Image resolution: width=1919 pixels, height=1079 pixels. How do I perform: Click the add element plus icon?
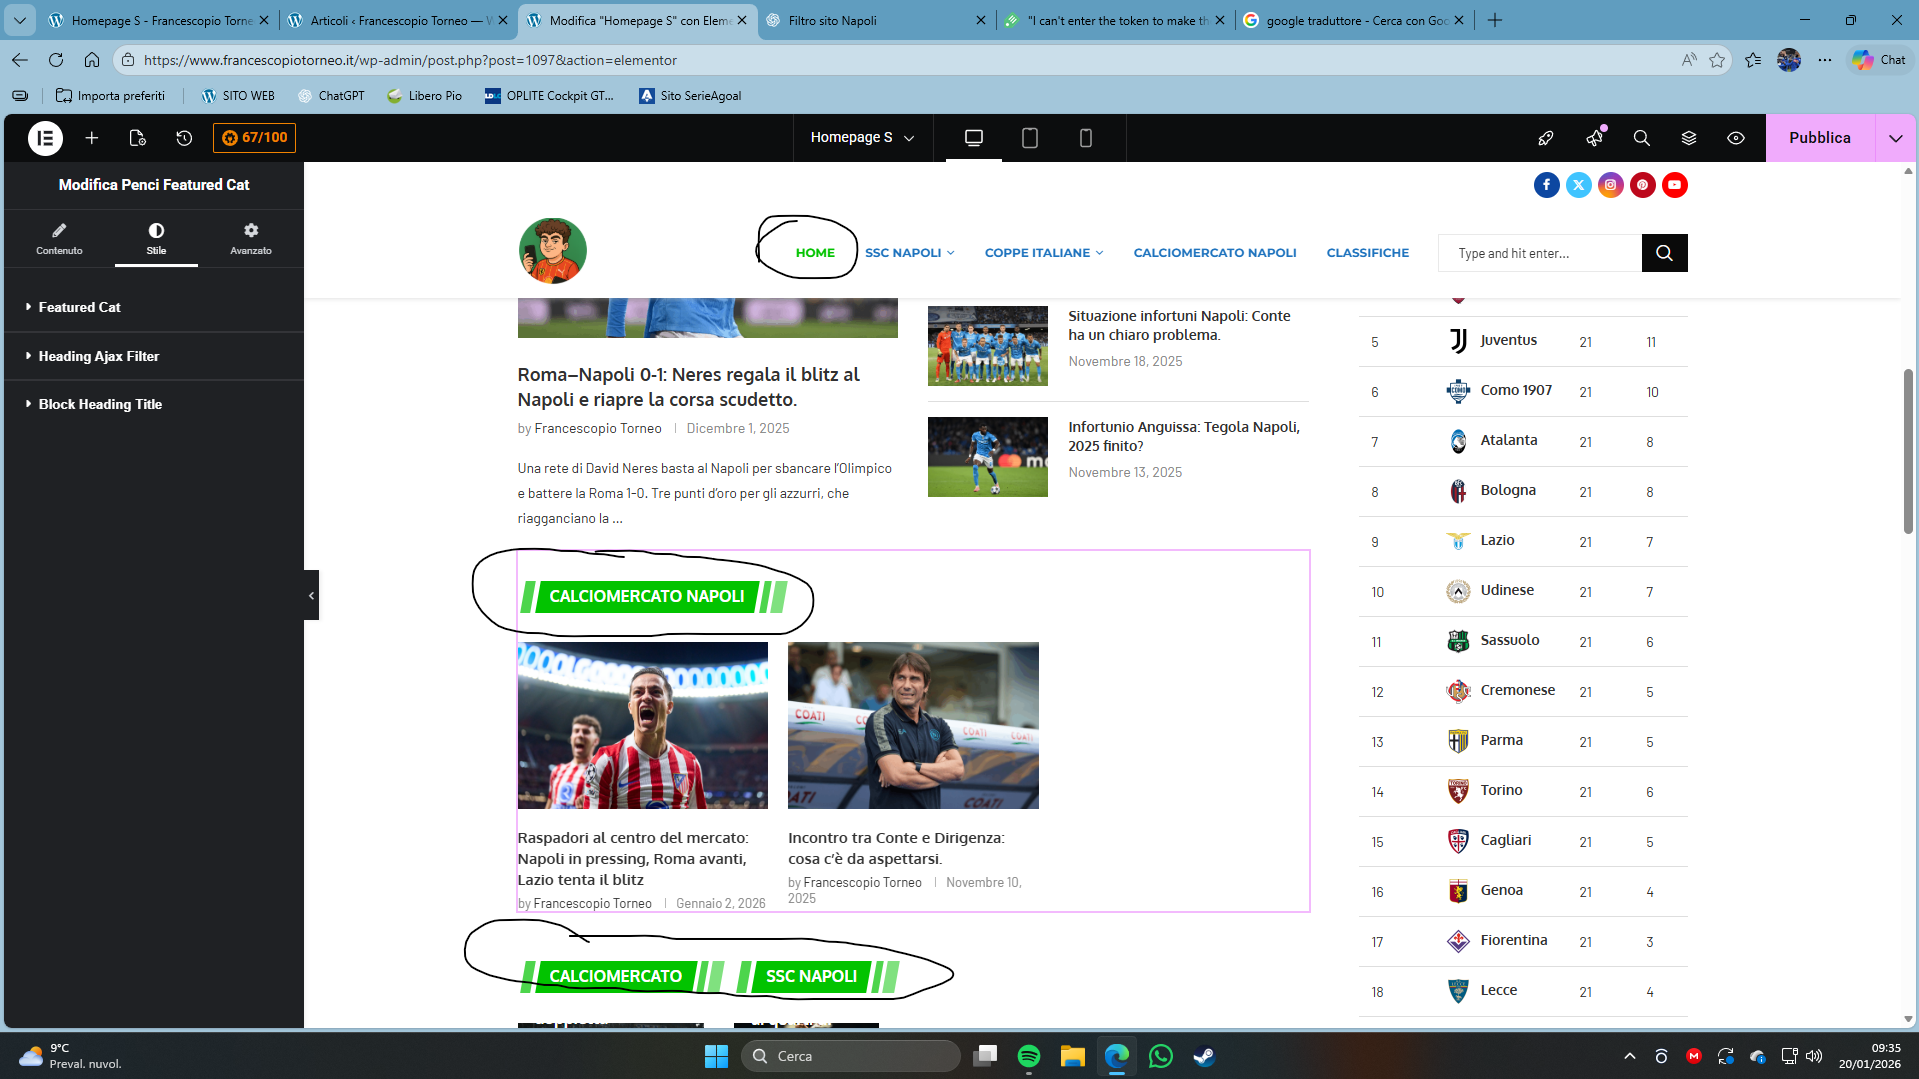coord(92,138)
